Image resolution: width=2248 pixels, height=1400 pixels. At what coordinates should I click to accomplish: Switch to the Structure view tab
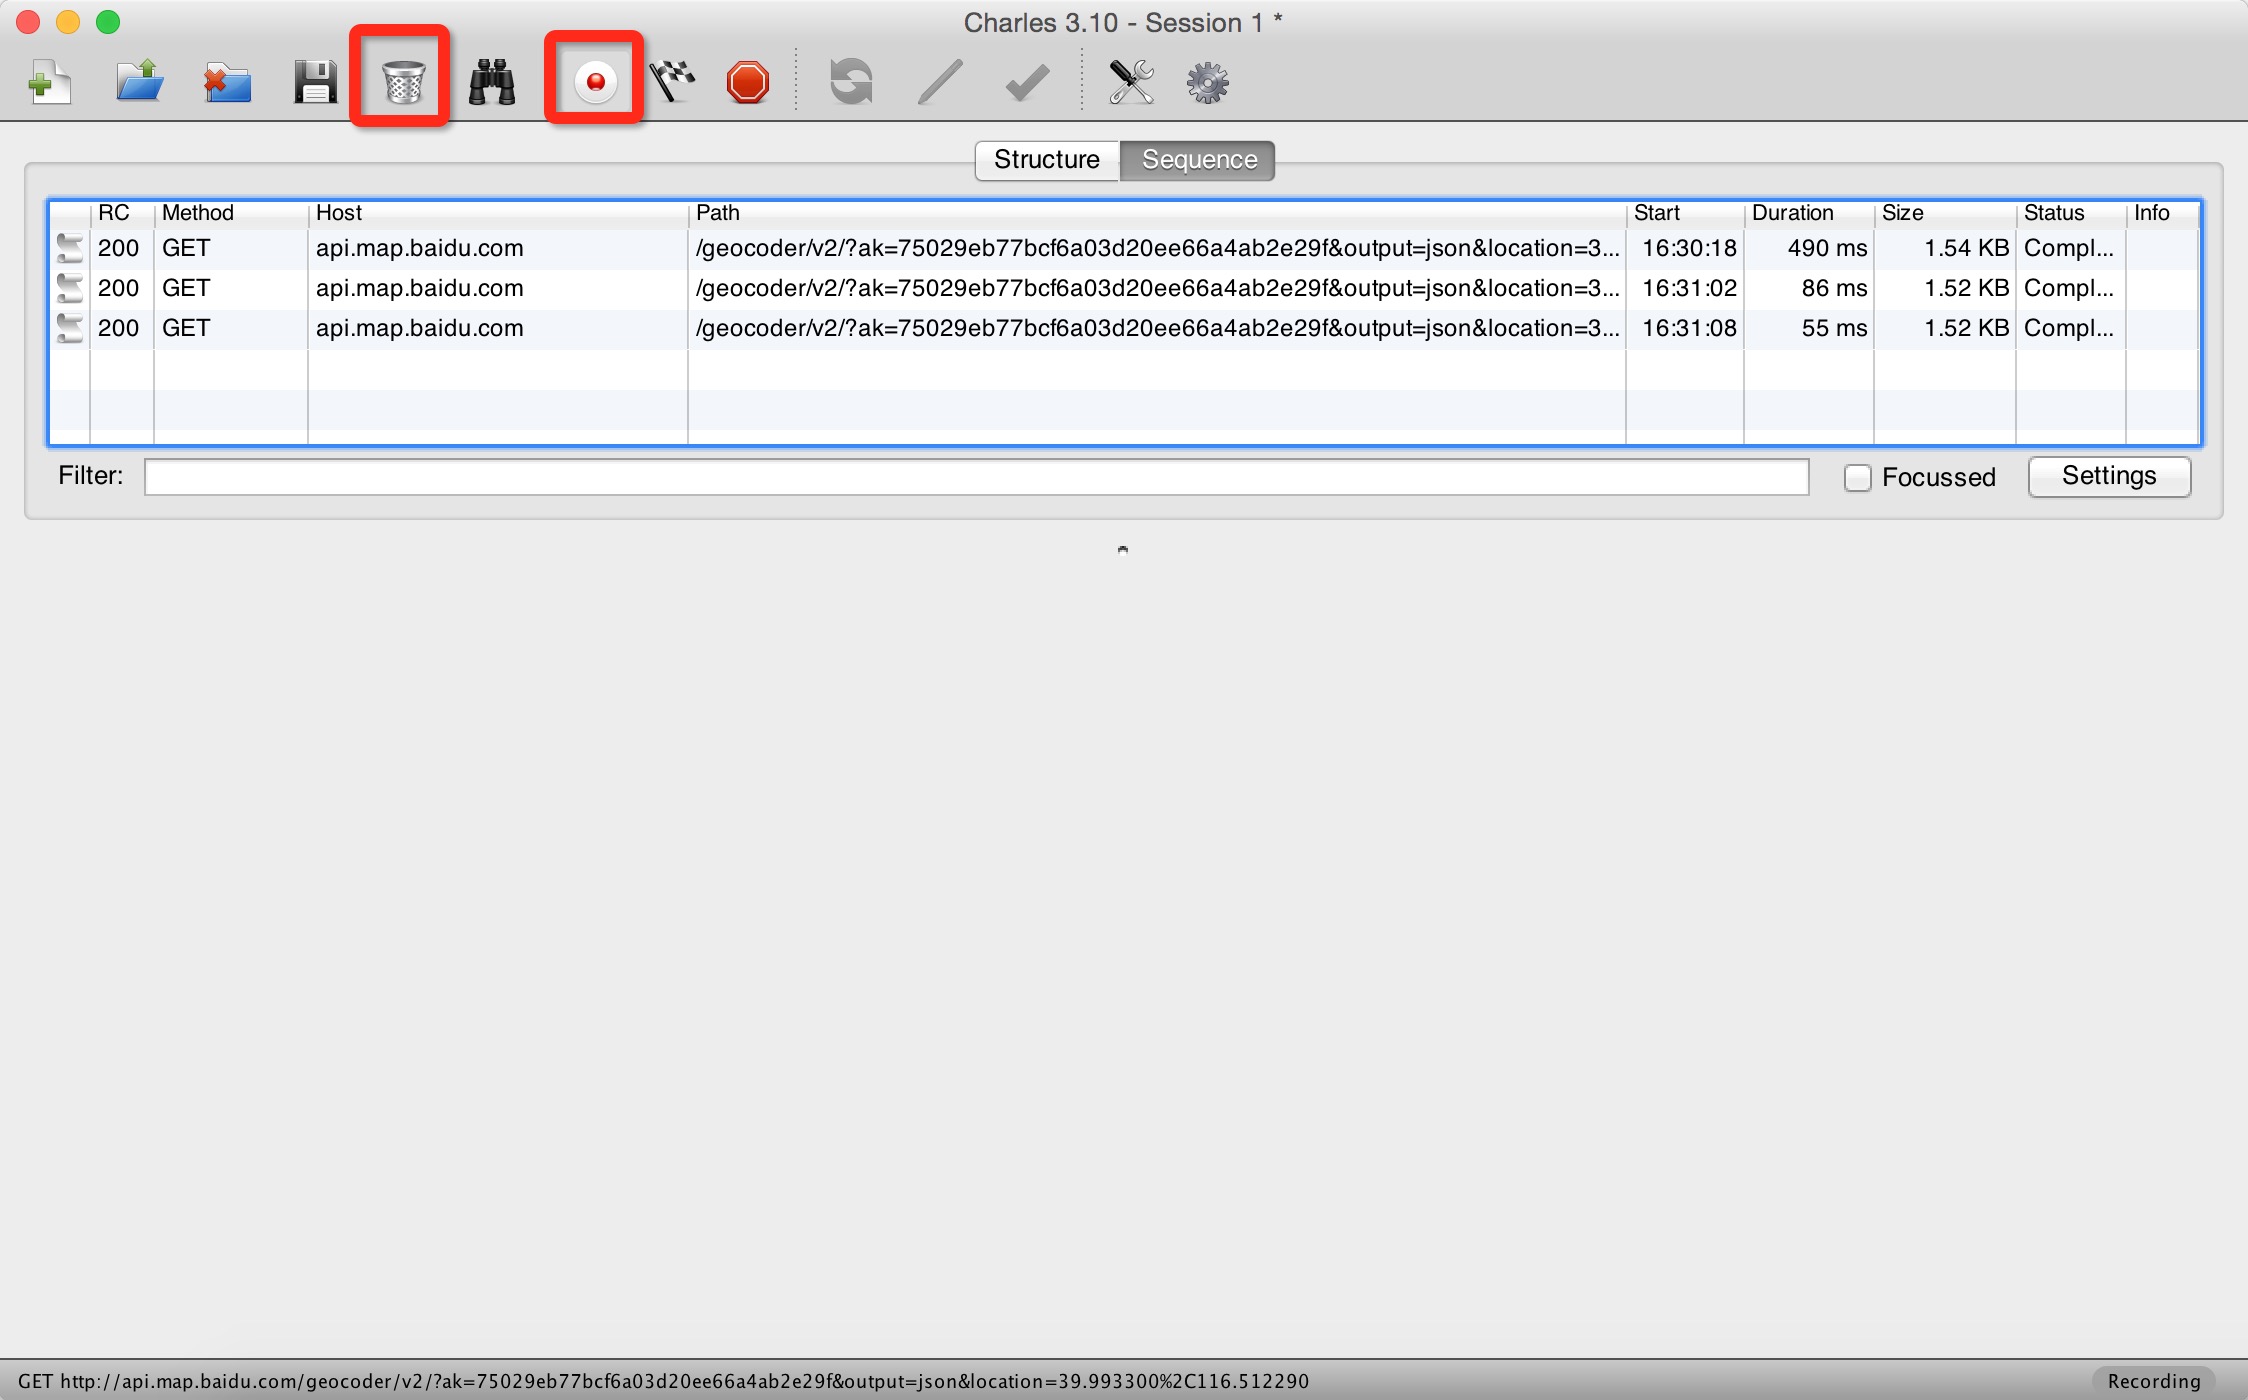1047,158
